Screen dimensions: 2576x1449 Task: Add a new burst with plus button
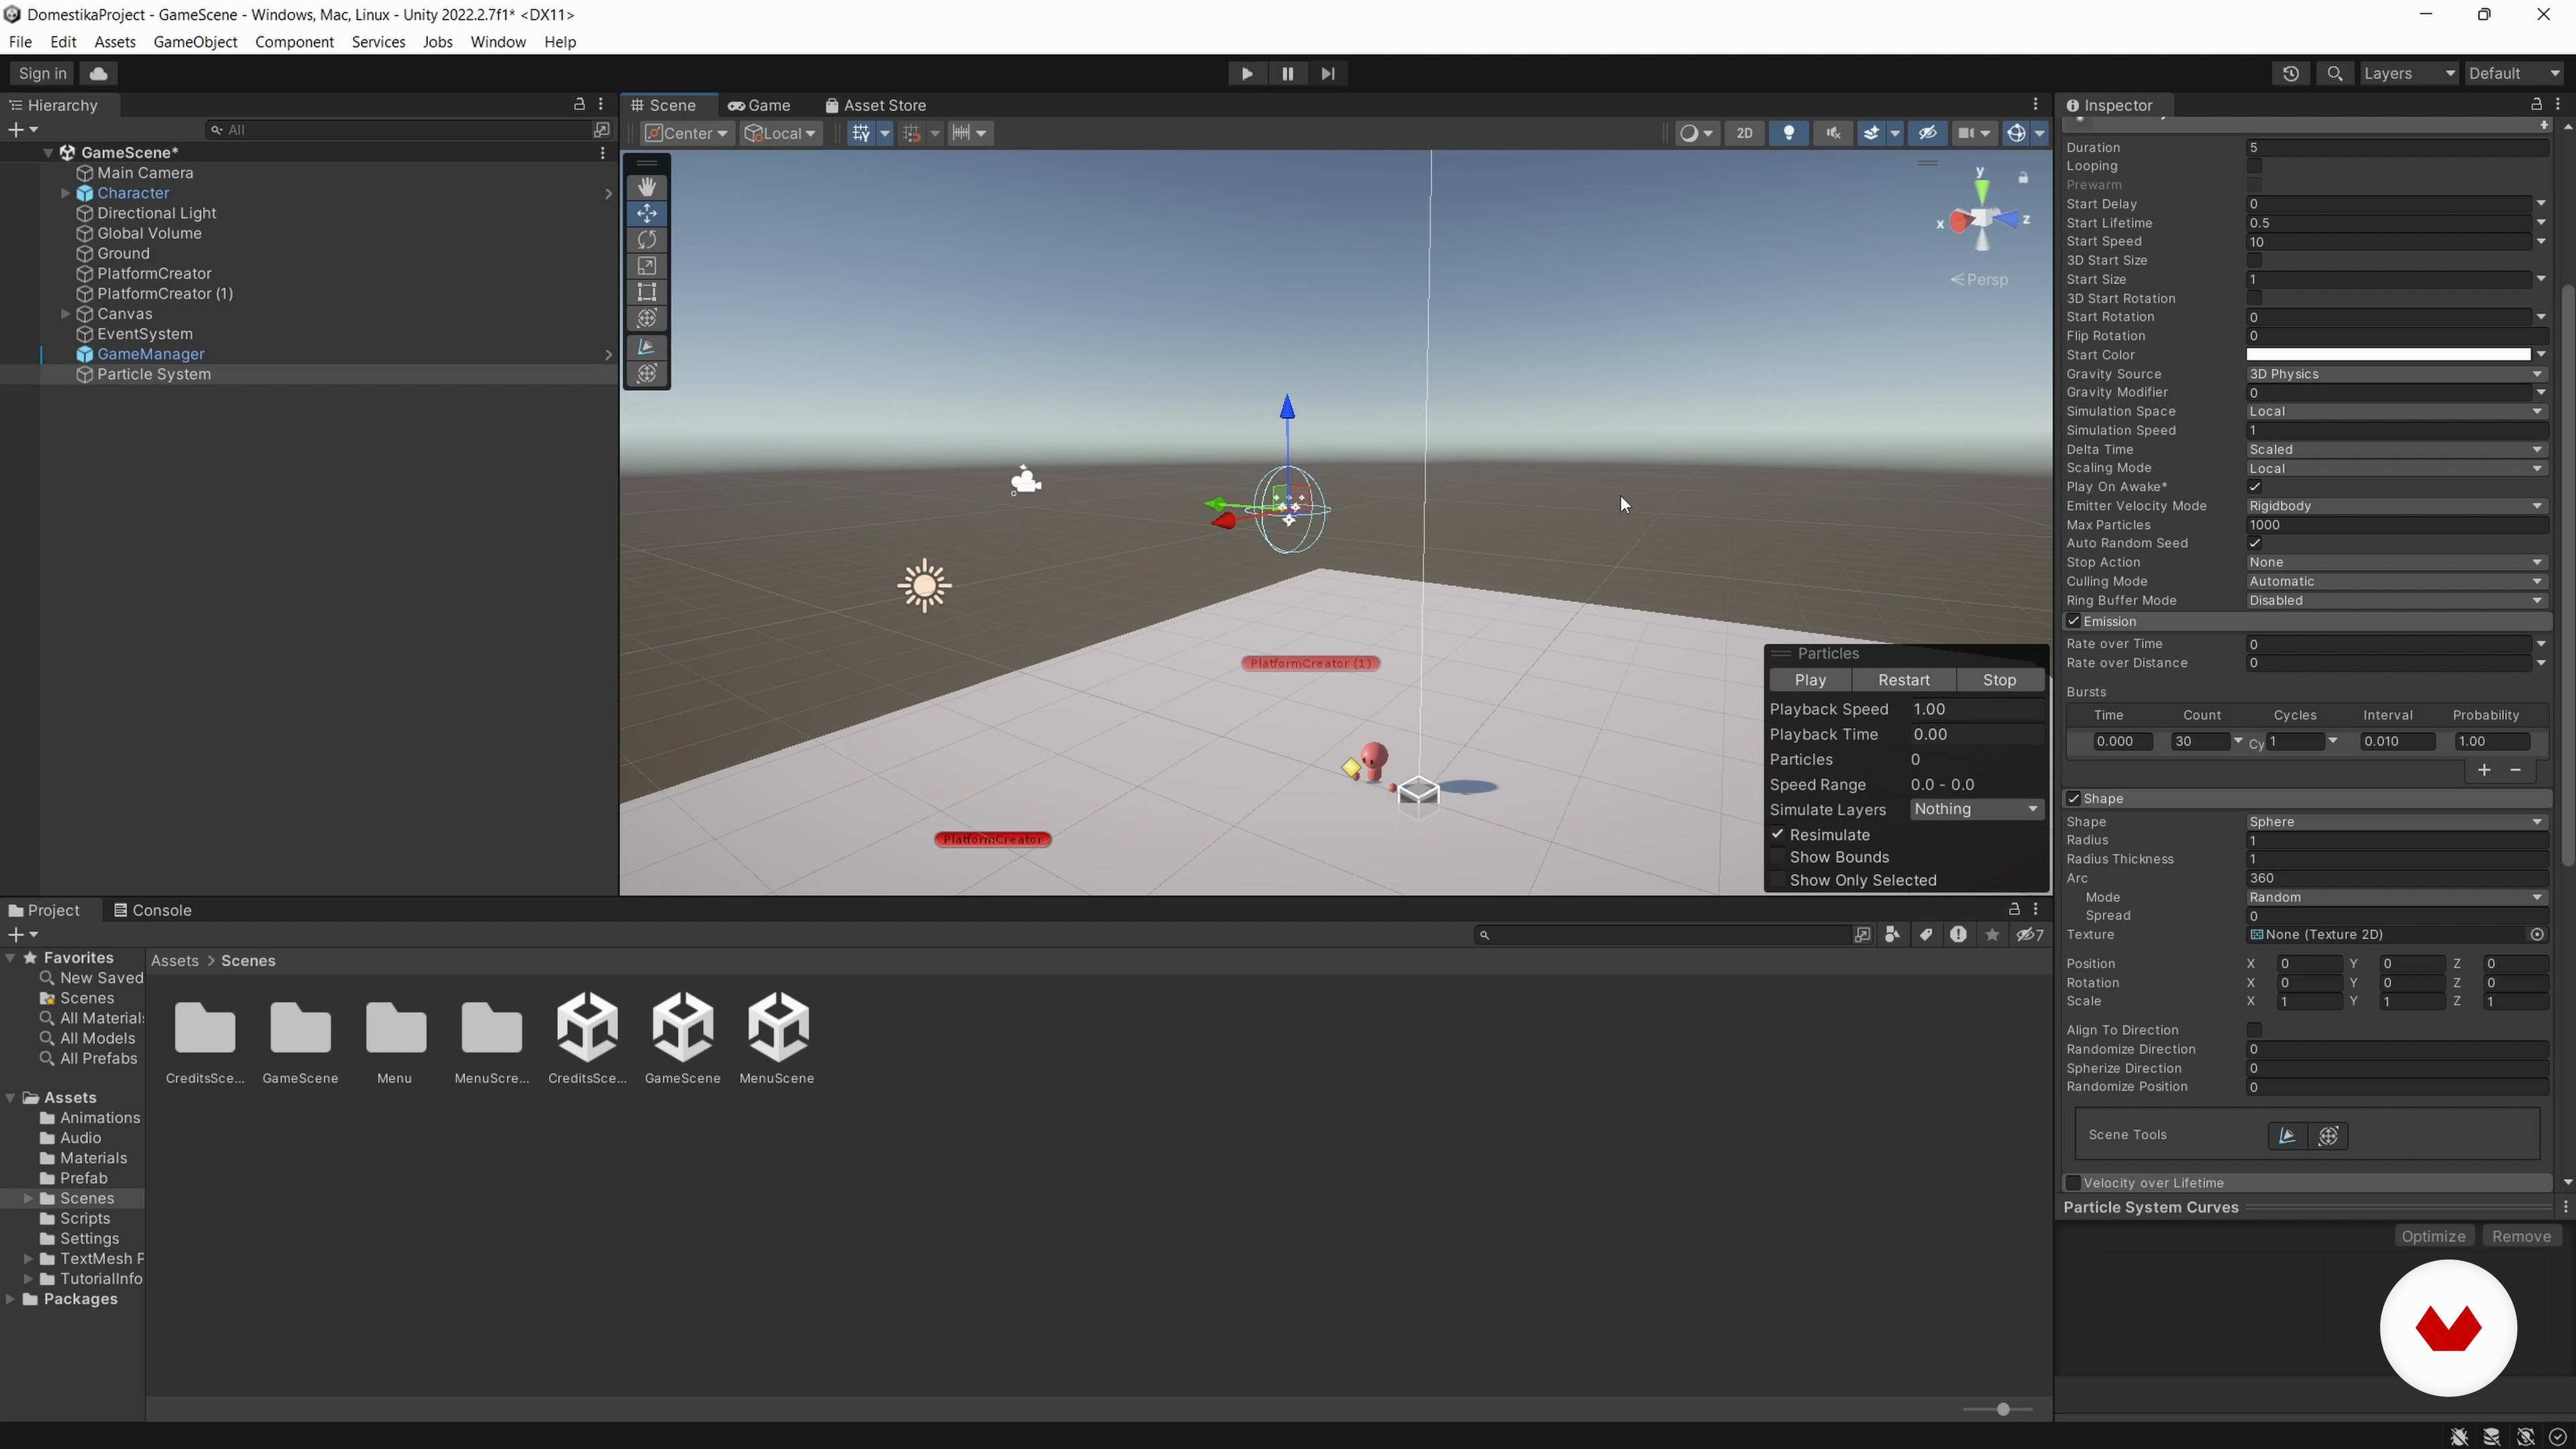tap(2484, 770)
